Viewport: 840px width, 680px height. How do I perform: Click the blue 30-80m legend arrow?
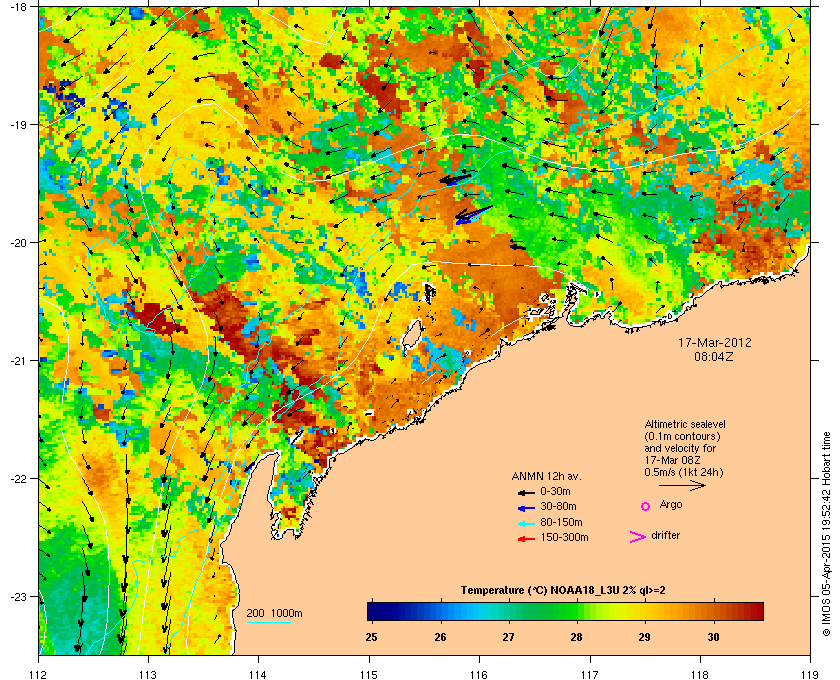526,507
